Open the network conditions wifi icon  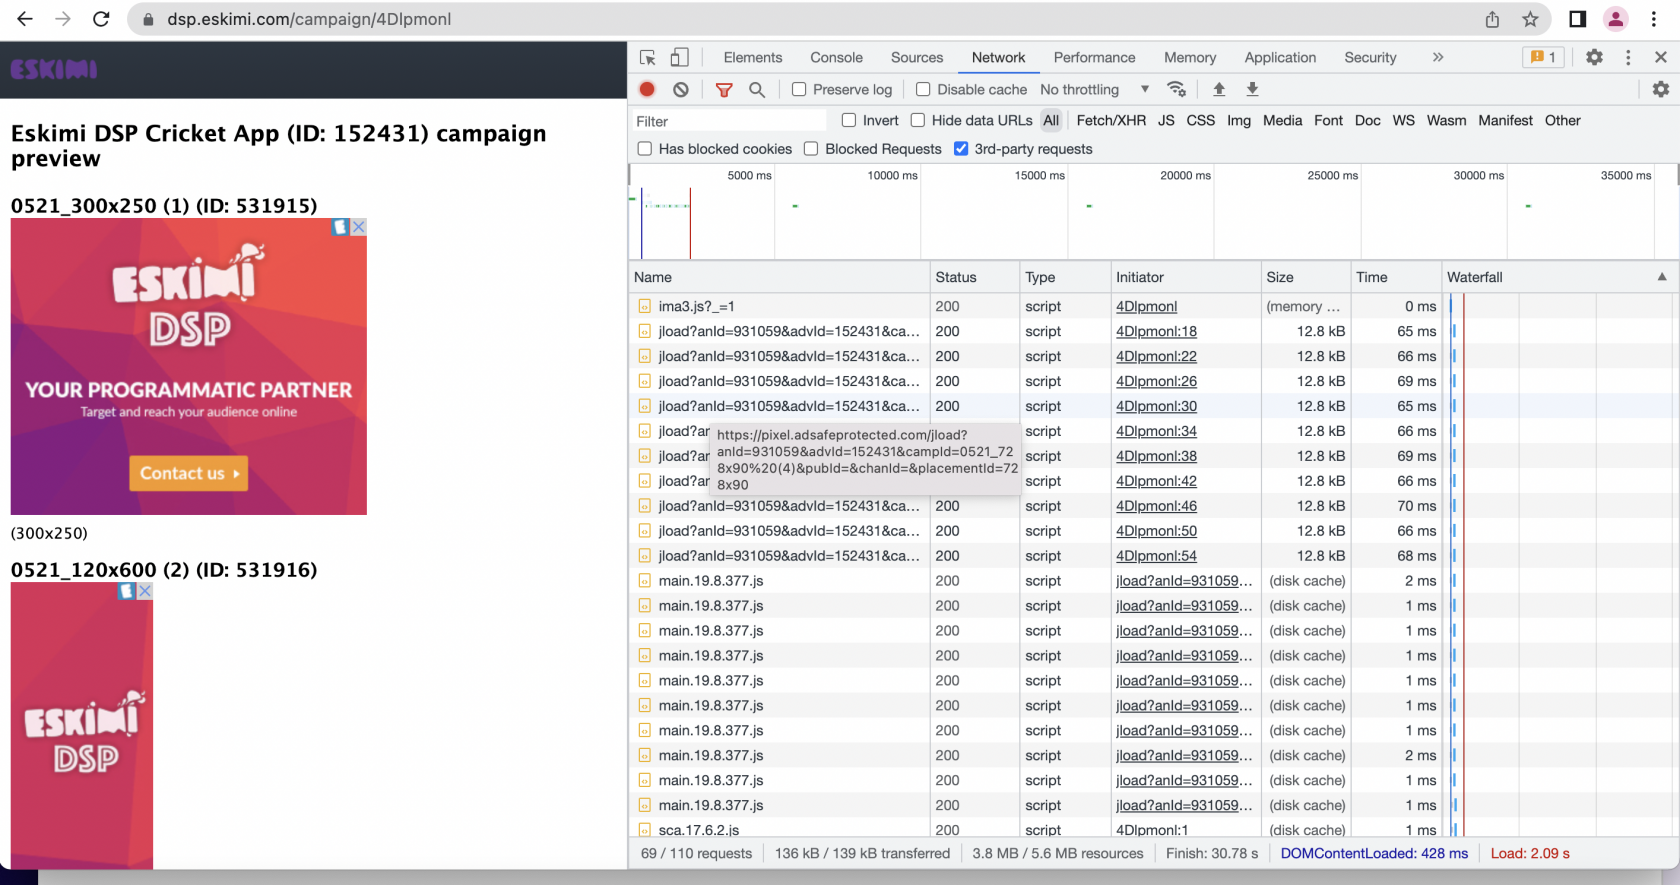[1177, 89]
